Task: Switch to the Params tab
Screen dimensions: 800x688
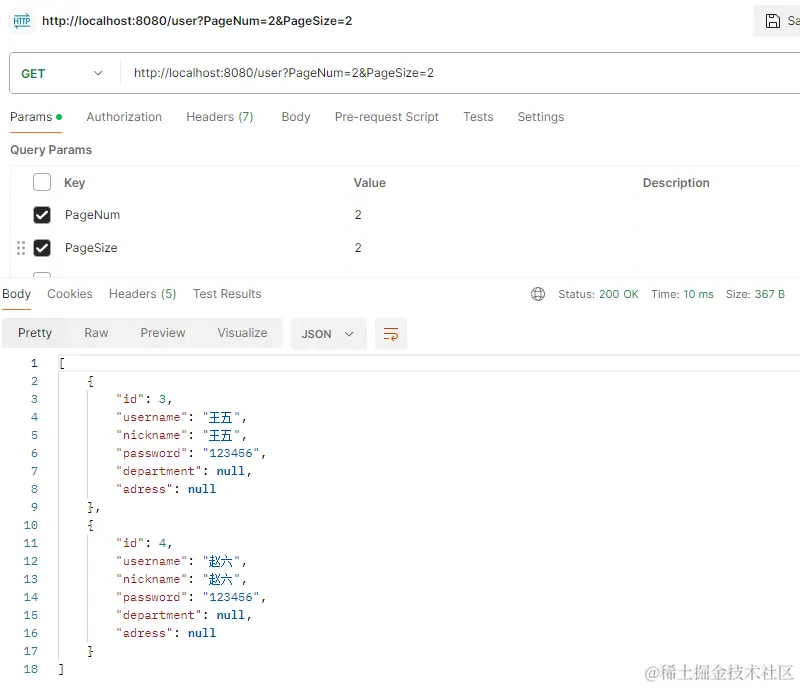Action: coord(36,117)
